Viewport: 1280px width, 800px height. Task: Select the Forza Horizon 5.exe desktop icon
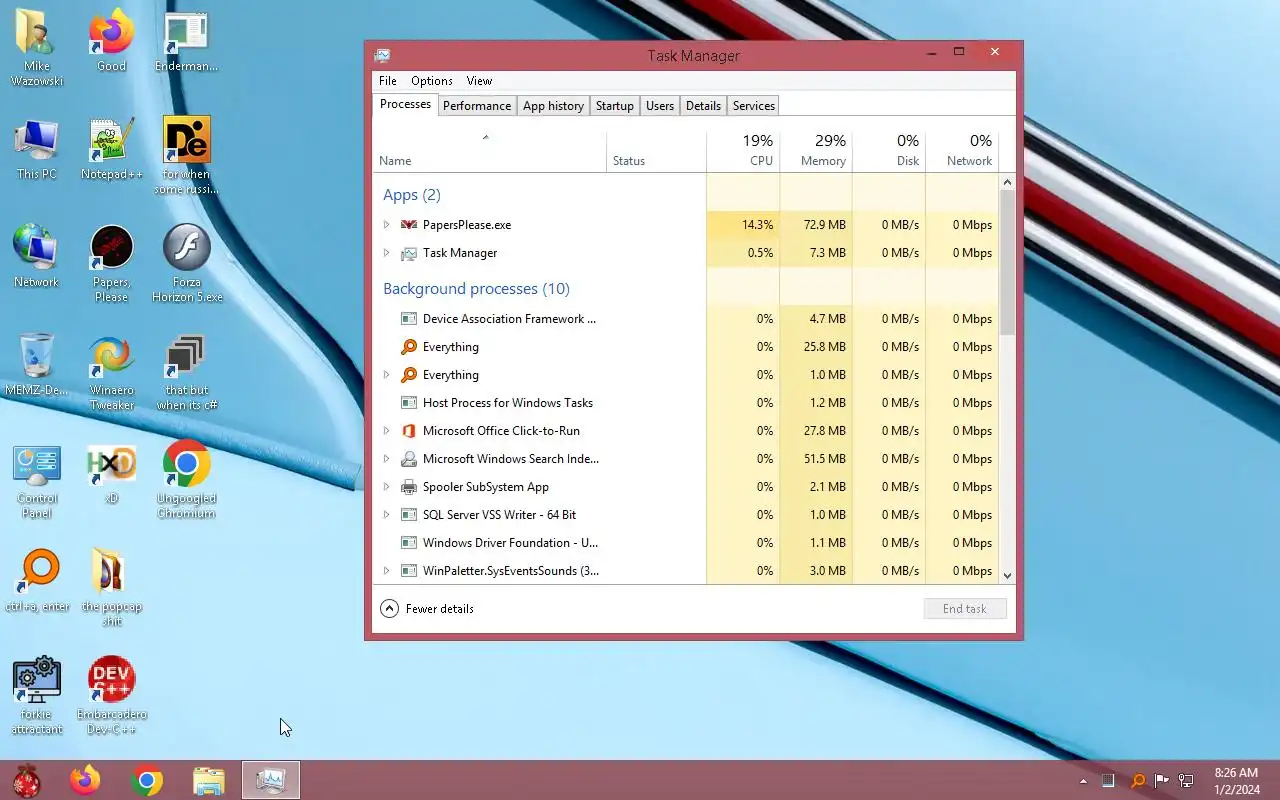(186, 264)
